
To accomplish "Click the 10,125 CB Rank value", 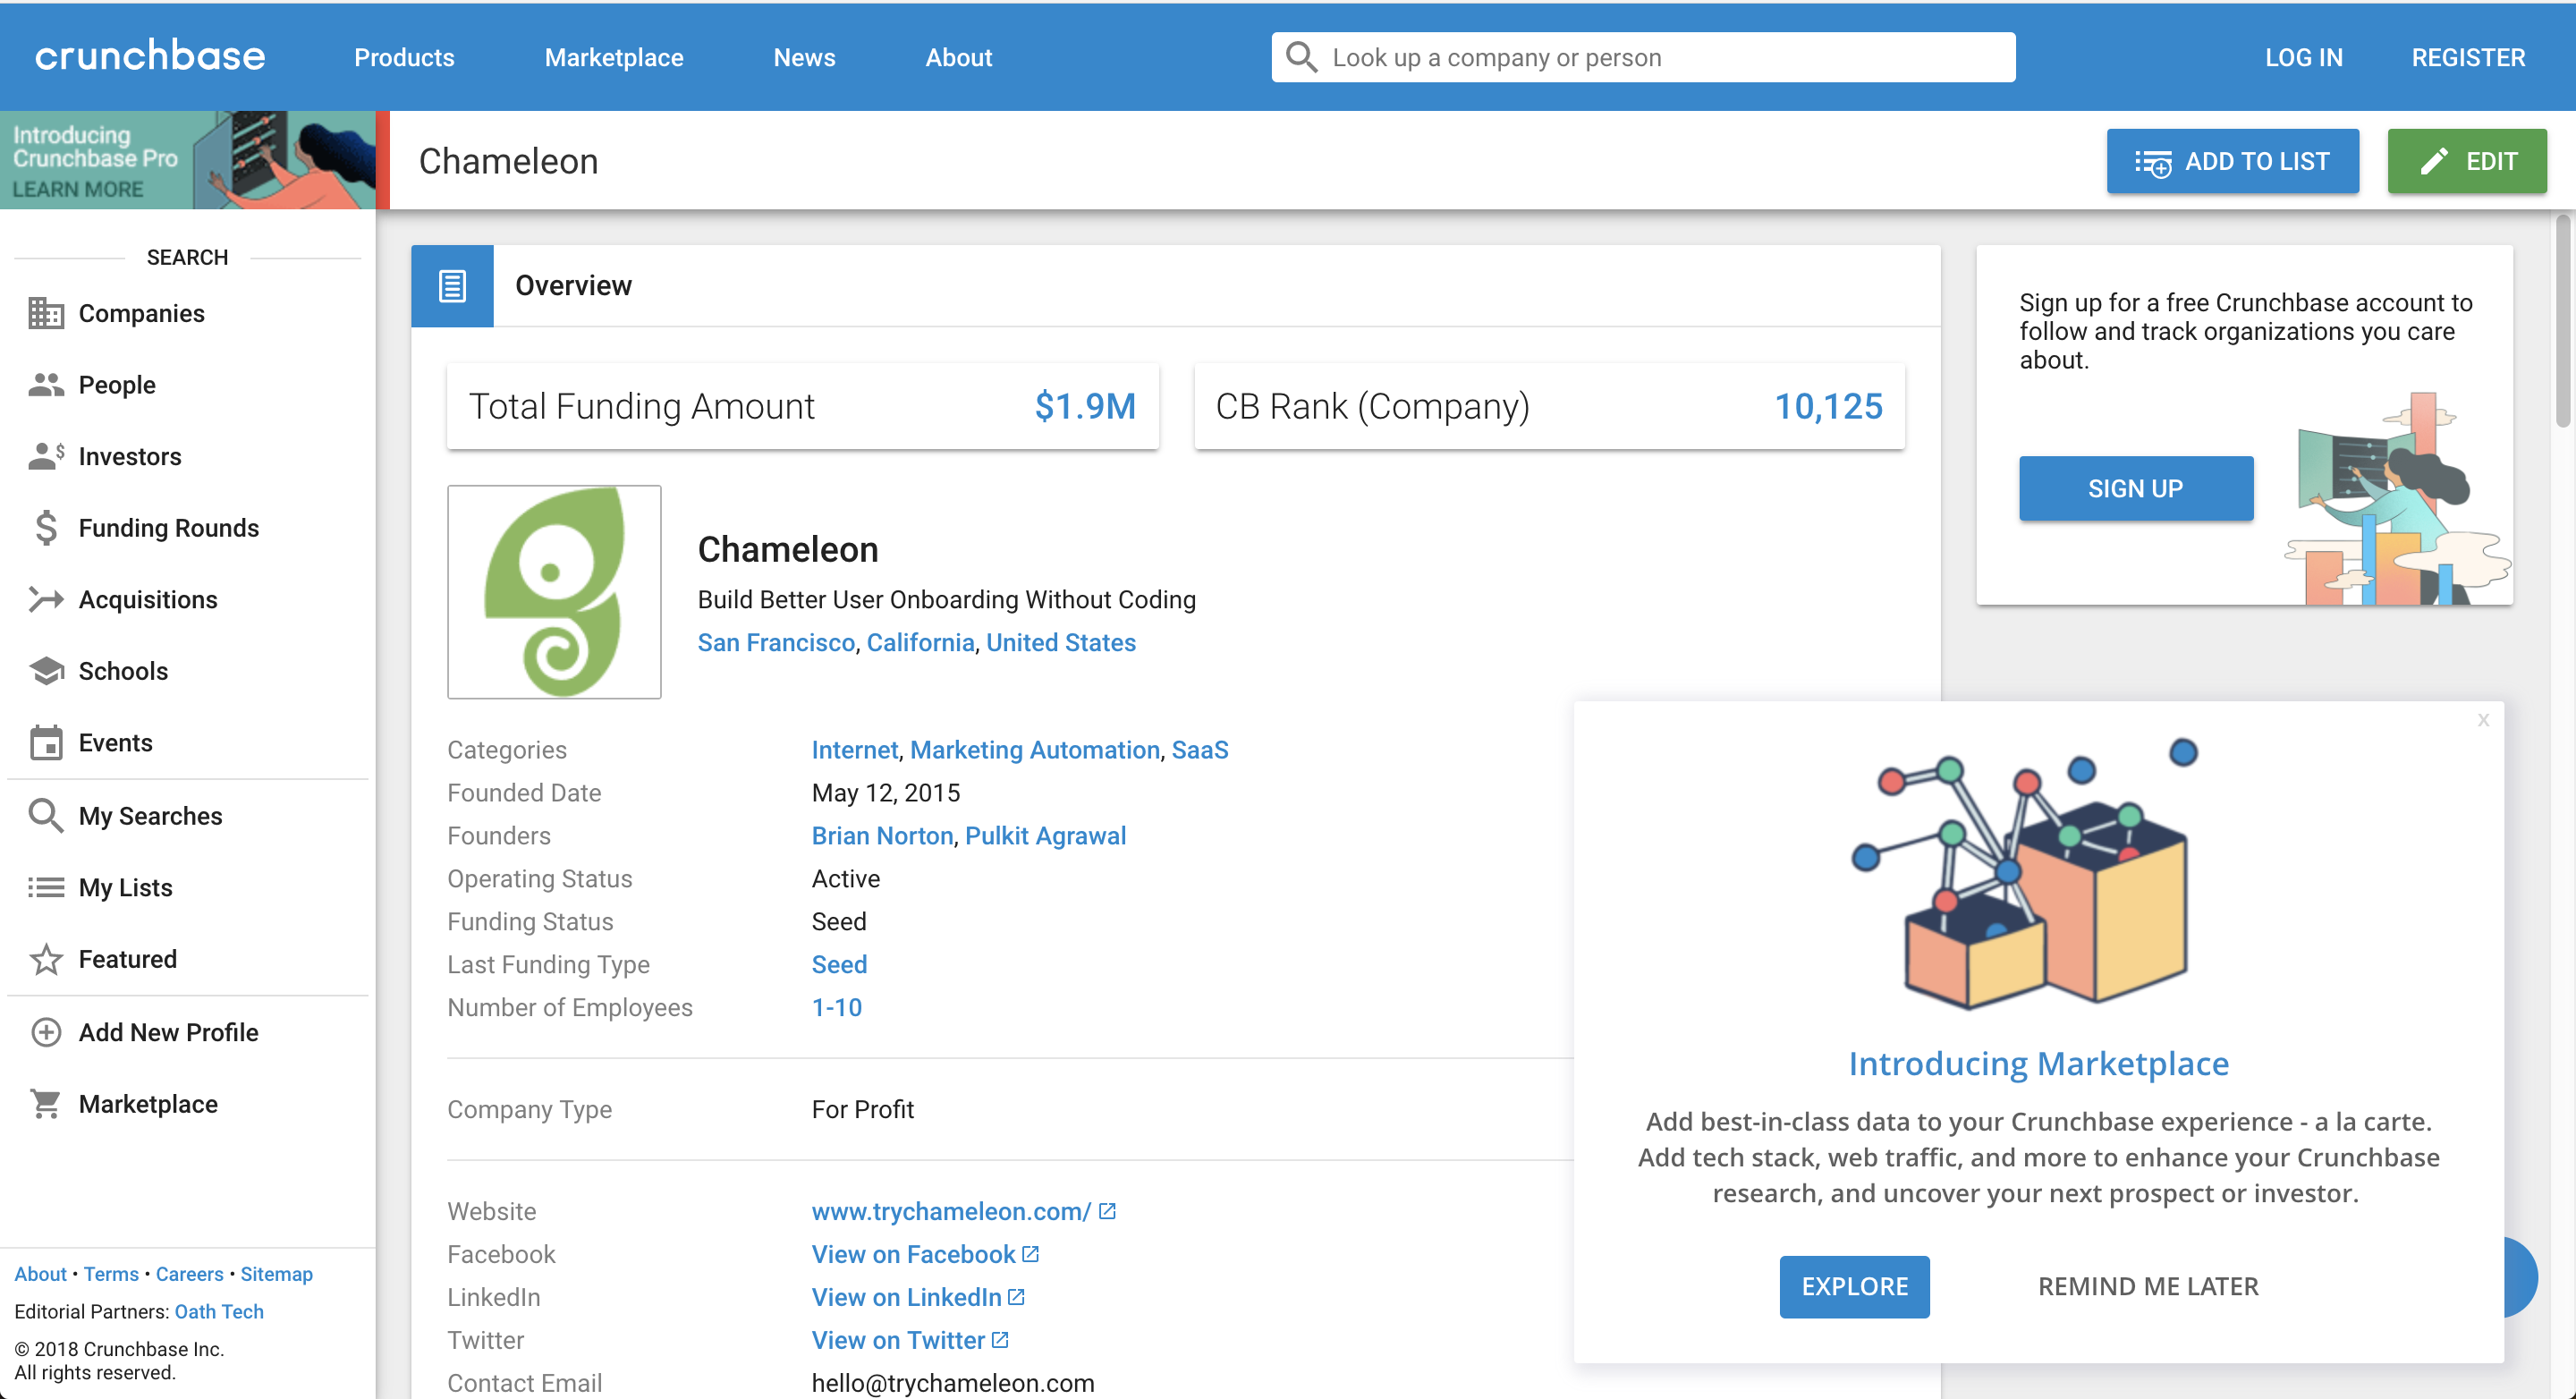I will point(1828,406).
